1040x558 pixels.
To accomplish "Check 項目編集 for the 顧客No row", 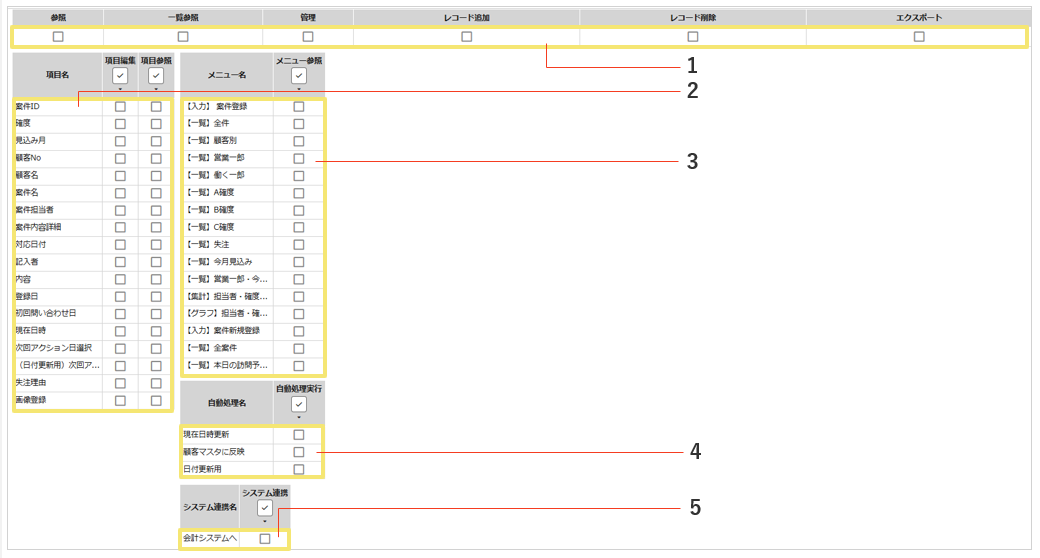I will (x=120, y=158).
